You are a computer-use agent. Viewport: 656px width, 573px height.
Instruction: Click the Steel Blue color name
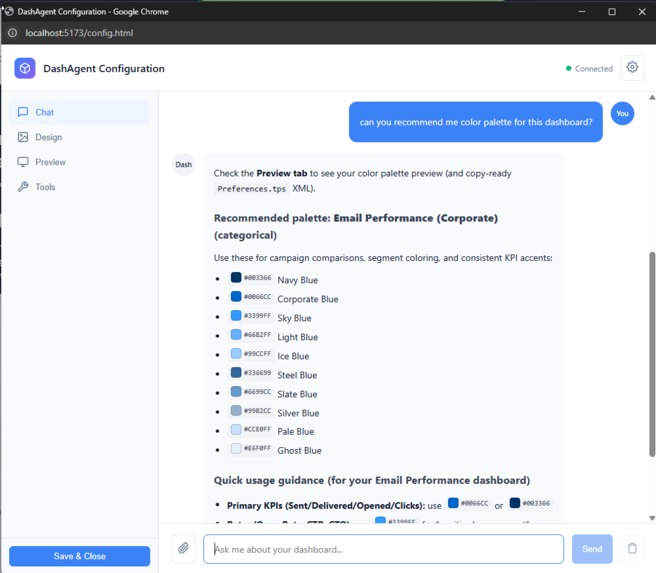[297, 375]
